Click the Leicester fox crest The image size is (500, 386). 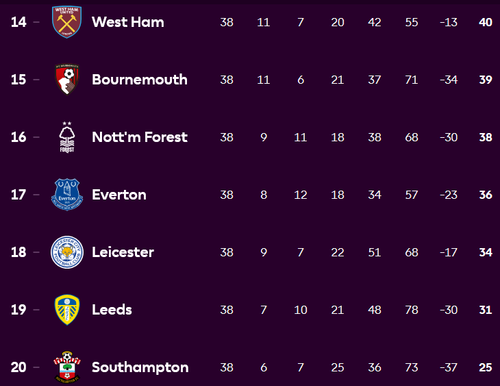[67, 252]
